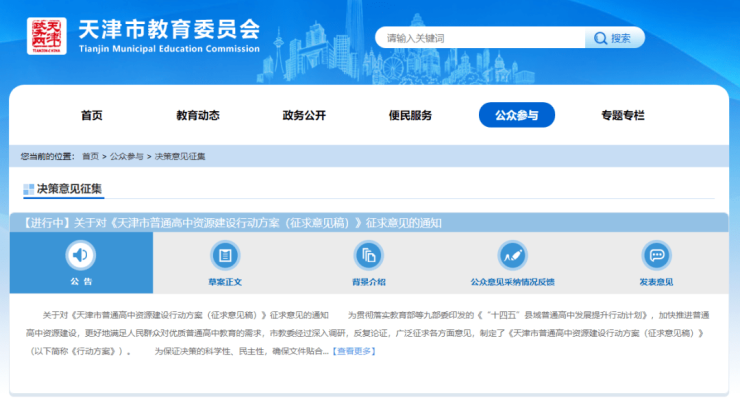
Task: Click 首页 in the breadcrumb trail
Action: (x=90, y=157)
